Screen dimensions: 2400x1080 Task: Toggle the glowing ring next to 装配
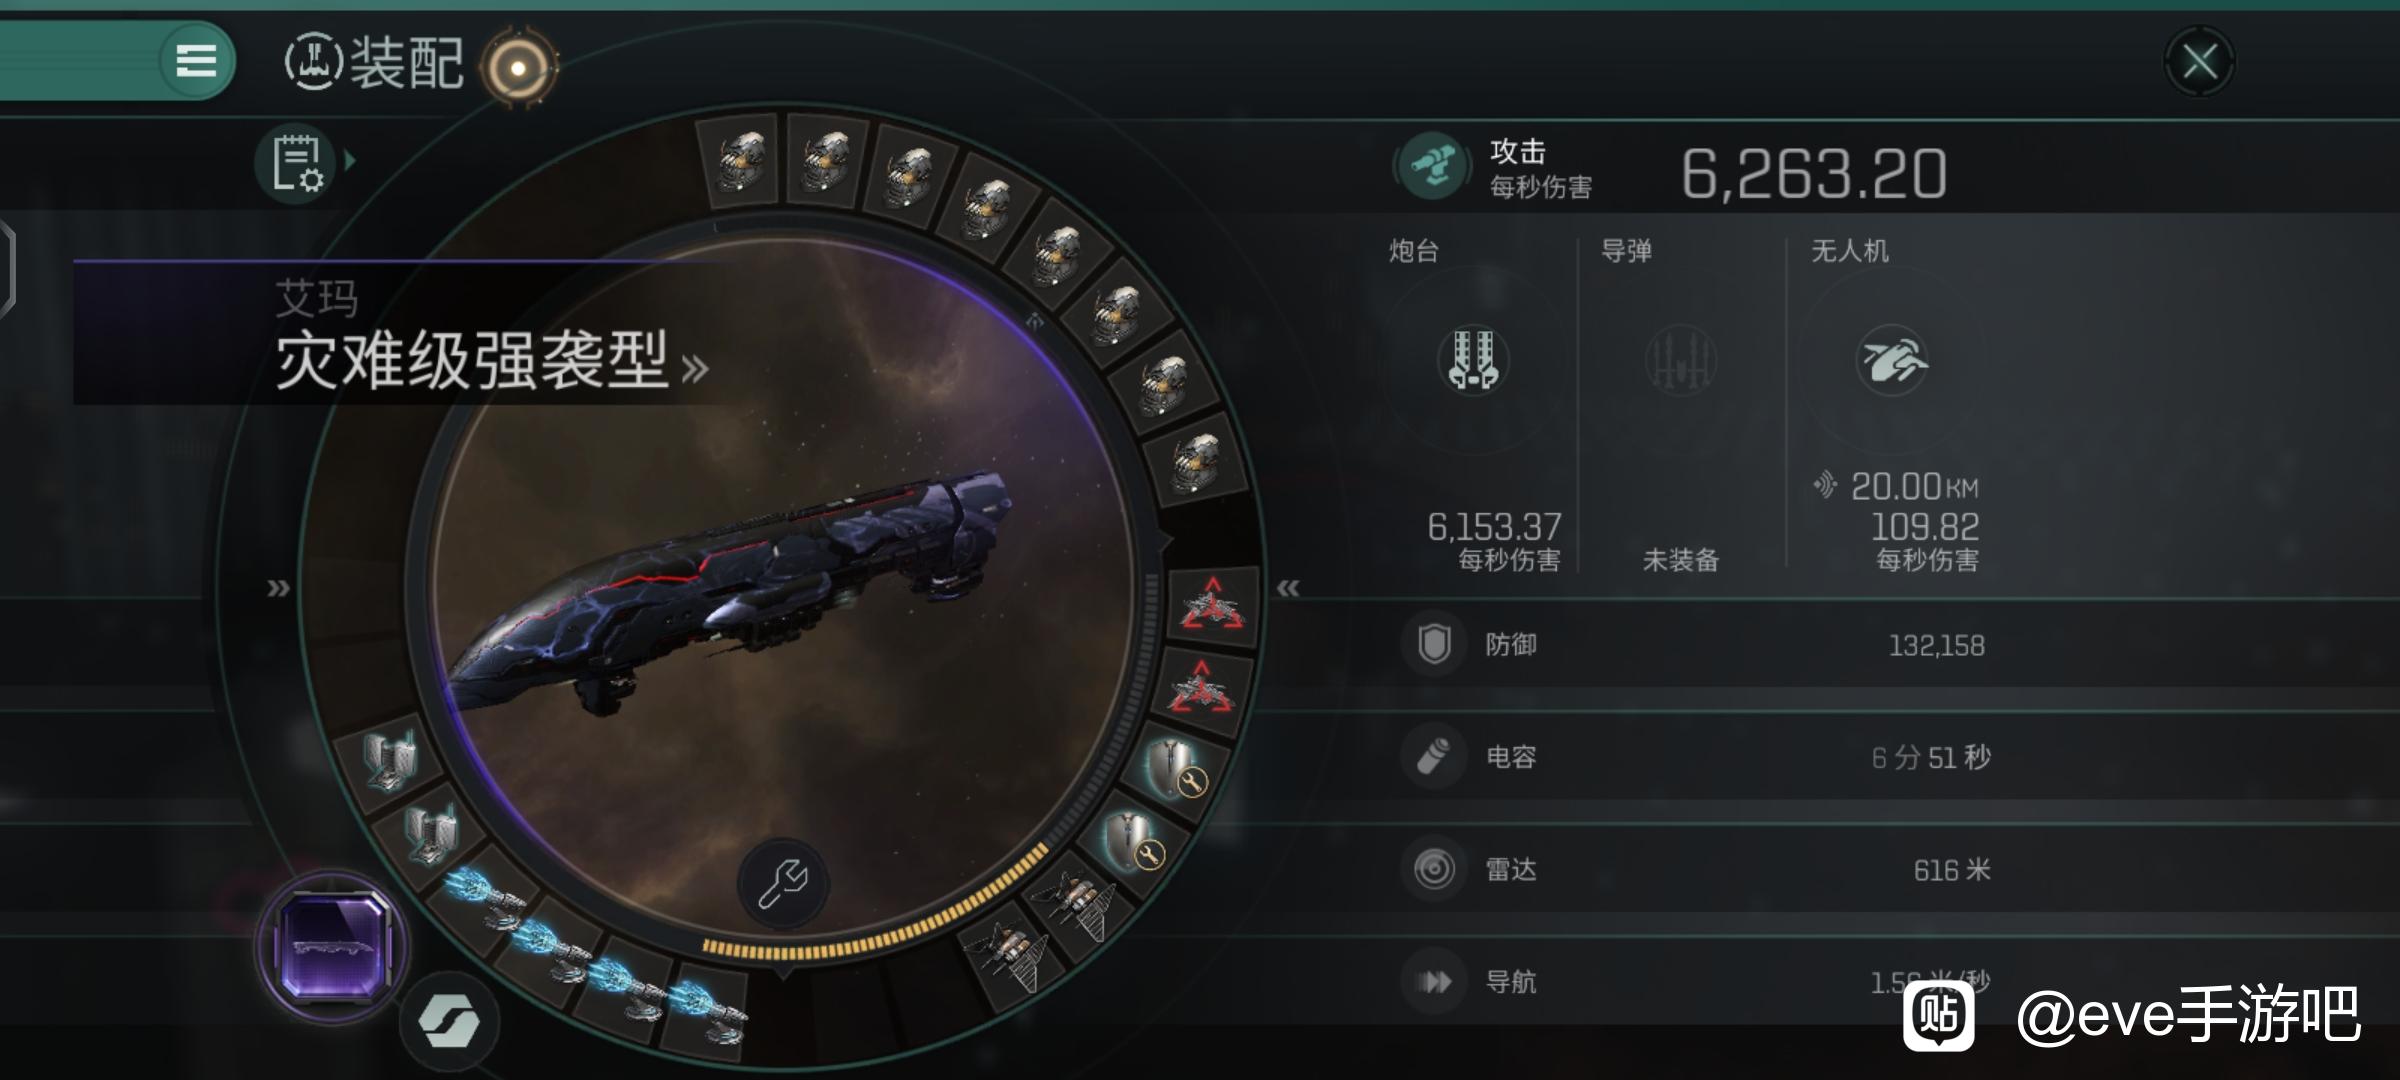point(518,68)
